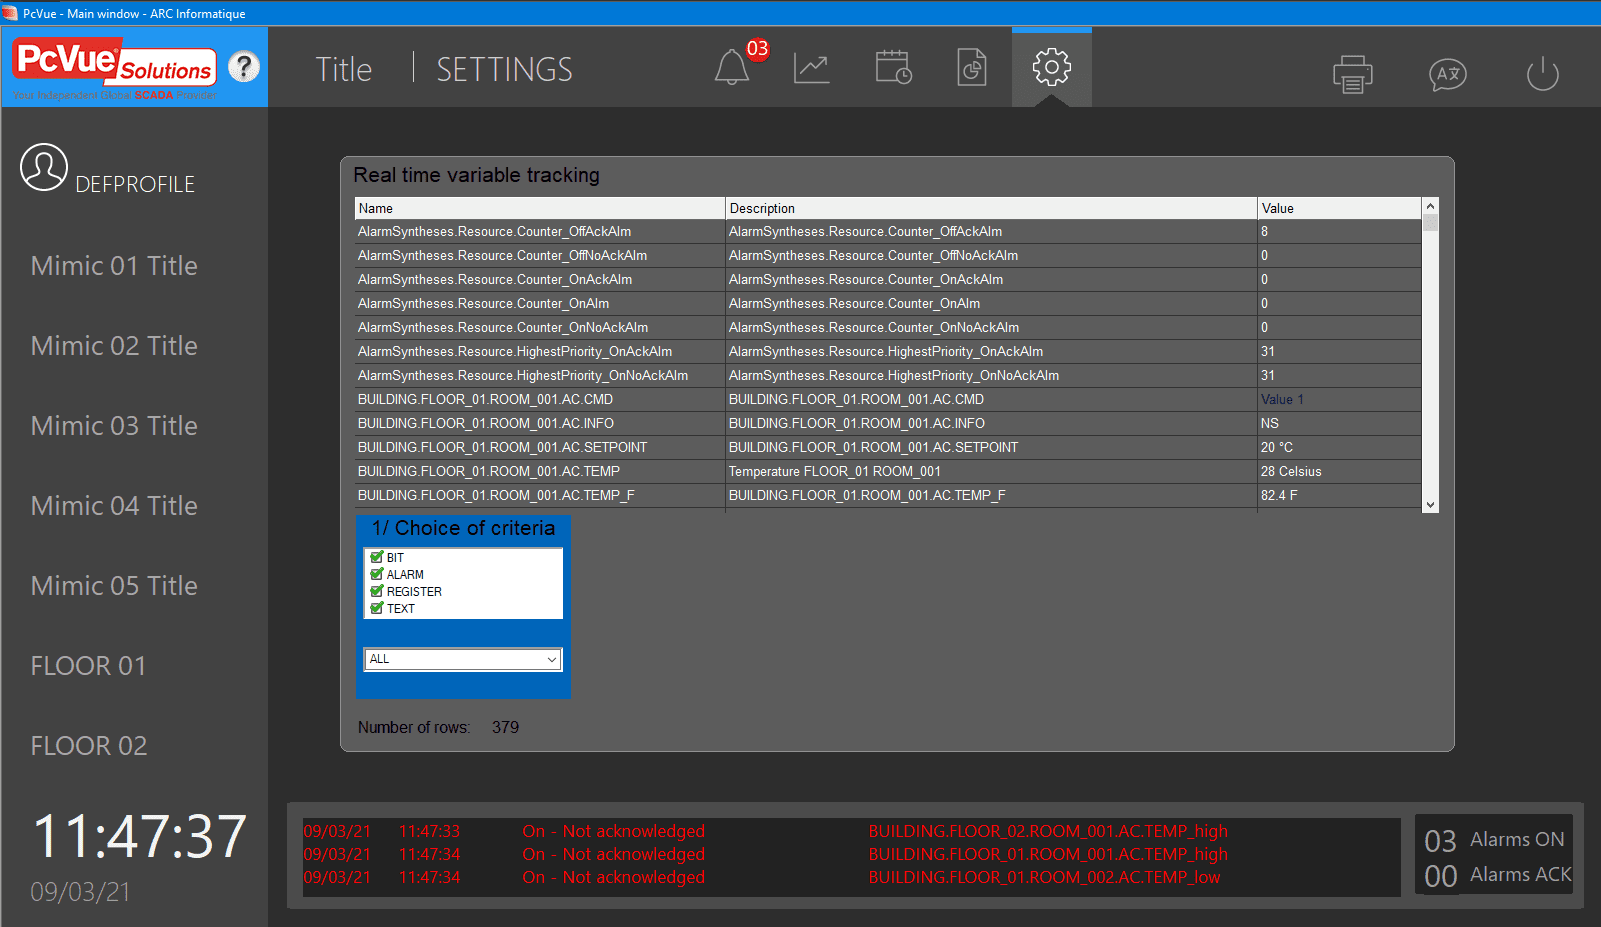Screen dimensions: 1601x927
Task: Click the printer icon
Action: coord(1352,74)
